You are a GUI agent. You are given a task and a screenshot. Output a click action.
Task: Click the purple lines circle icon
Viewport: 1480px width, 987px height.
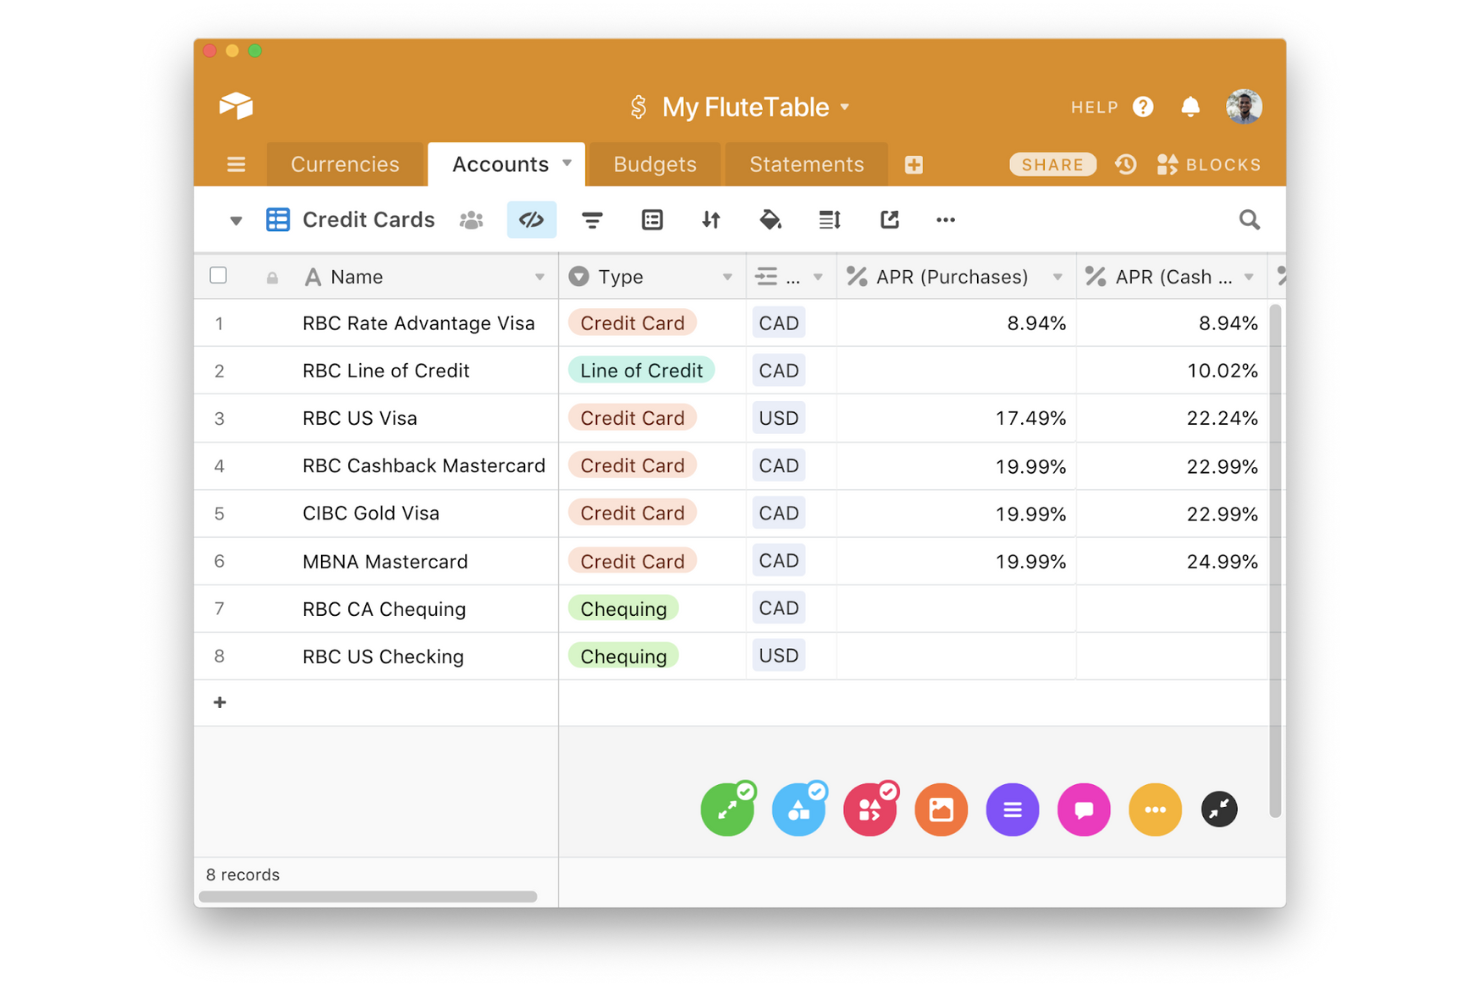(x=1012, y=809)
